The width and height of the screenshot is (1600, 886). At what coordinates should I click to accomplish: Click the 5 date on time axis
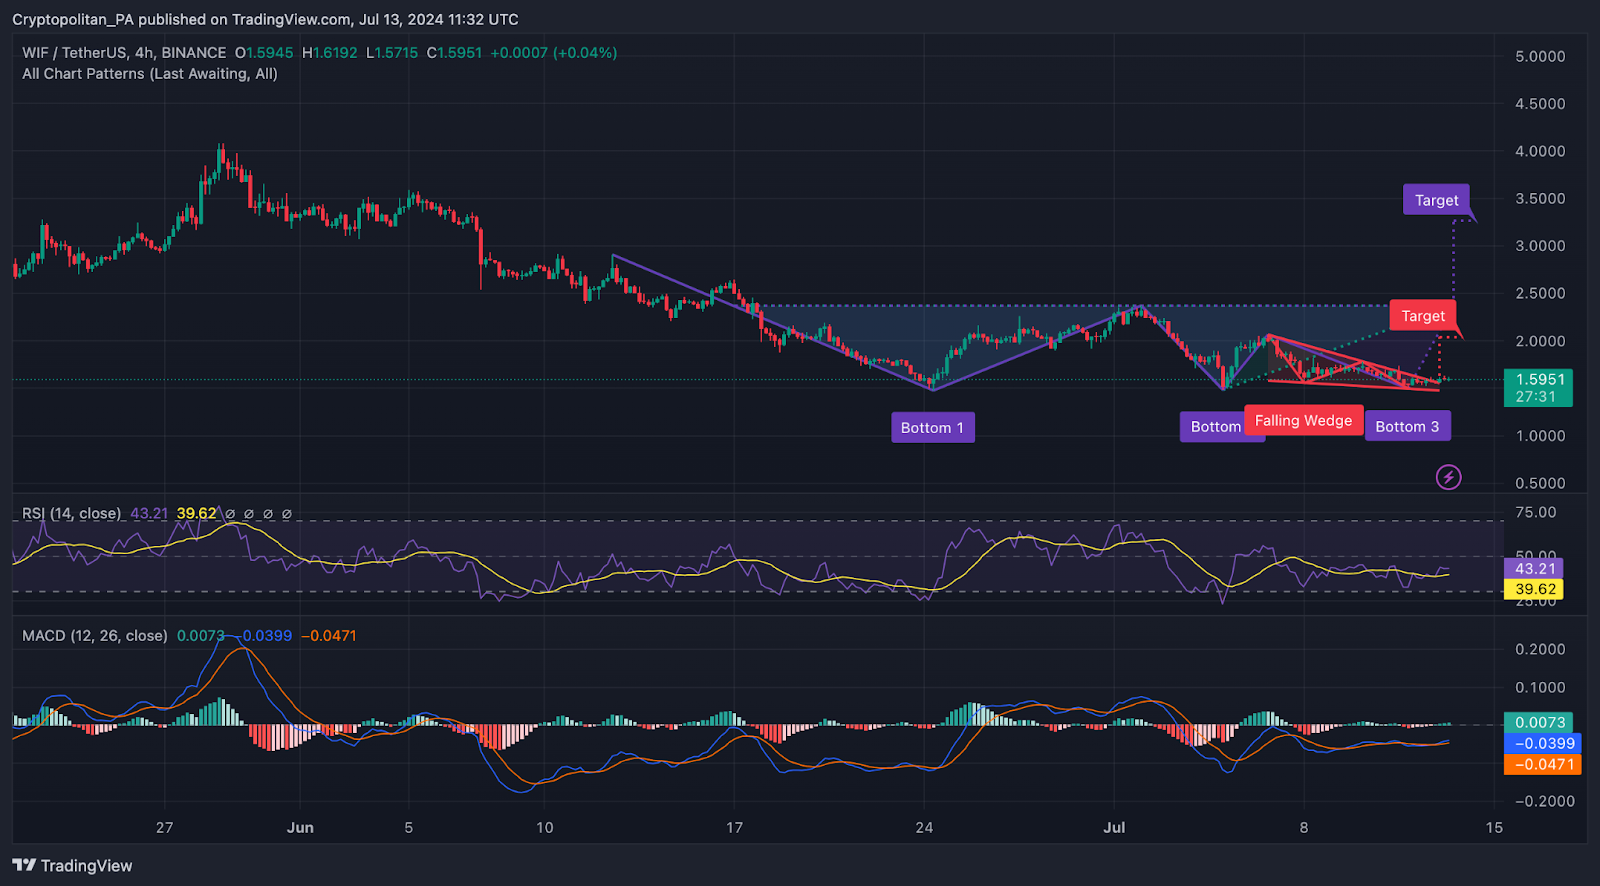(408, 828)
